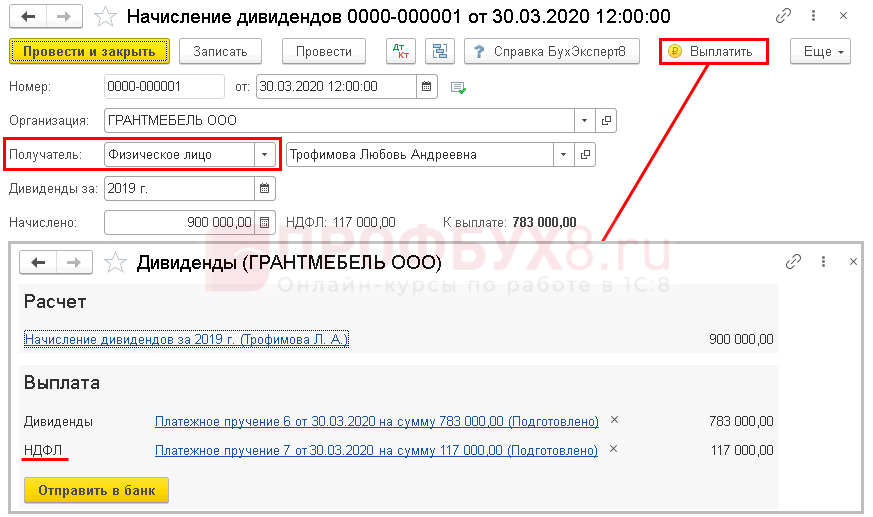Open the period picker for Дивиденды за
The image size is (873, 517).
[x=264, y=188]
